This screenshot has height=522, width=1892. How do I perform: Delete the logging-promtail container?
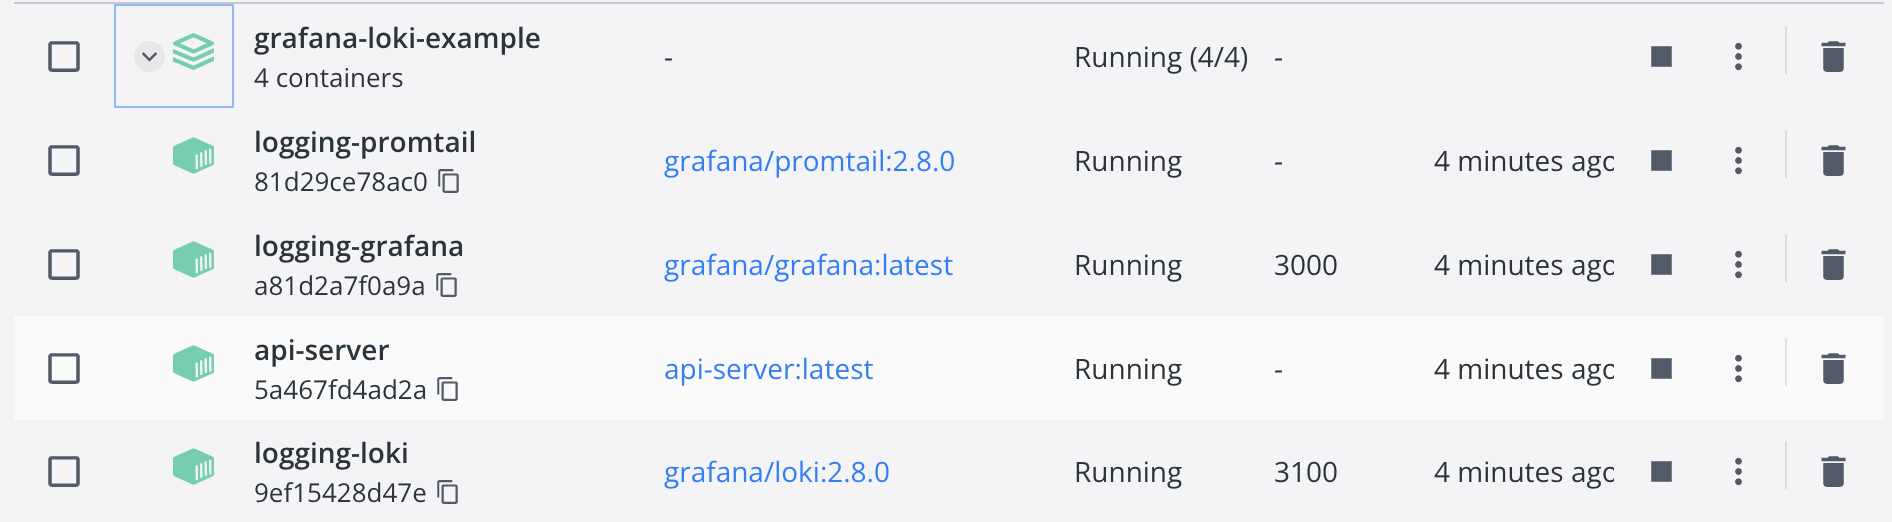[x=1833, y=160]
